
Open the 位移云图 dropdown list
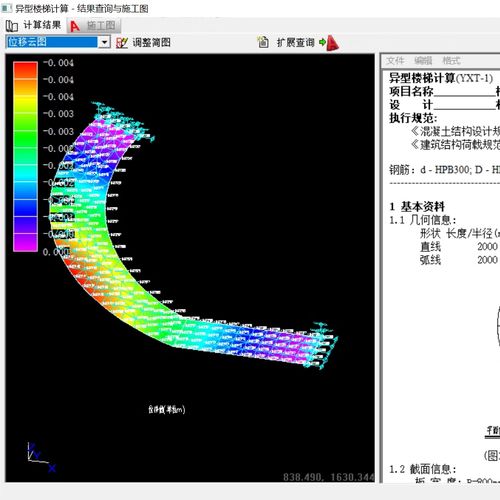pos(105,42)
